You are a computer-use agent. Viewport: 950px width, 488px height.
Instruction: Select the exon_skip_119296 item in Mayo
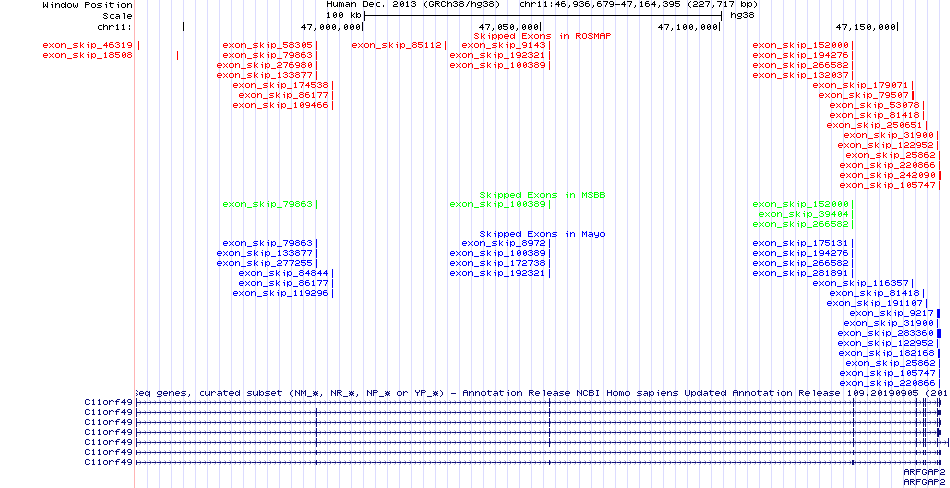[280, 293]
